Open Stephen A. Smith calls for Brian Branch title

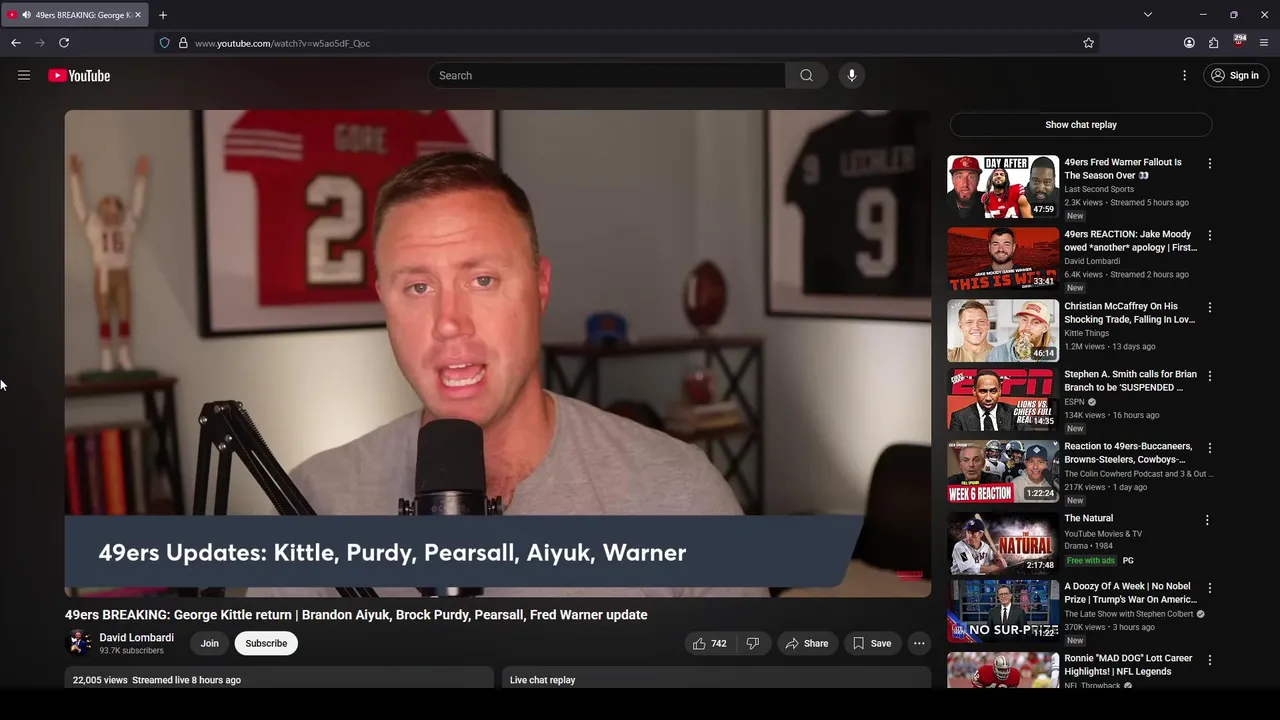click(1130, 381)
